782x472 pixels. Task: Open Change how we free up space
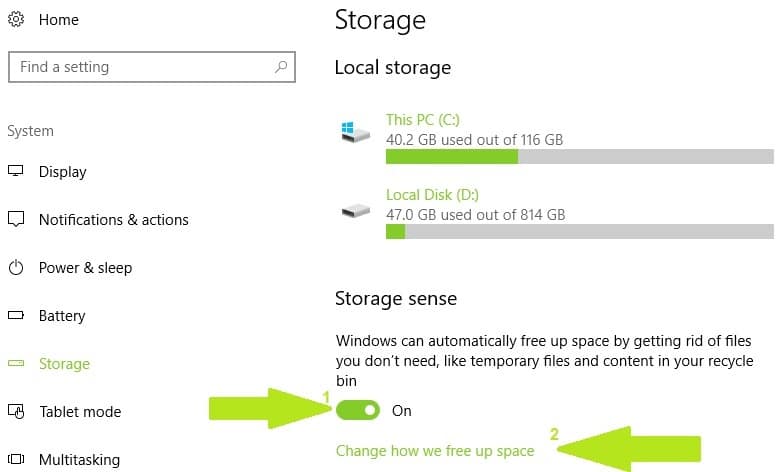click(x=435, y=451)
